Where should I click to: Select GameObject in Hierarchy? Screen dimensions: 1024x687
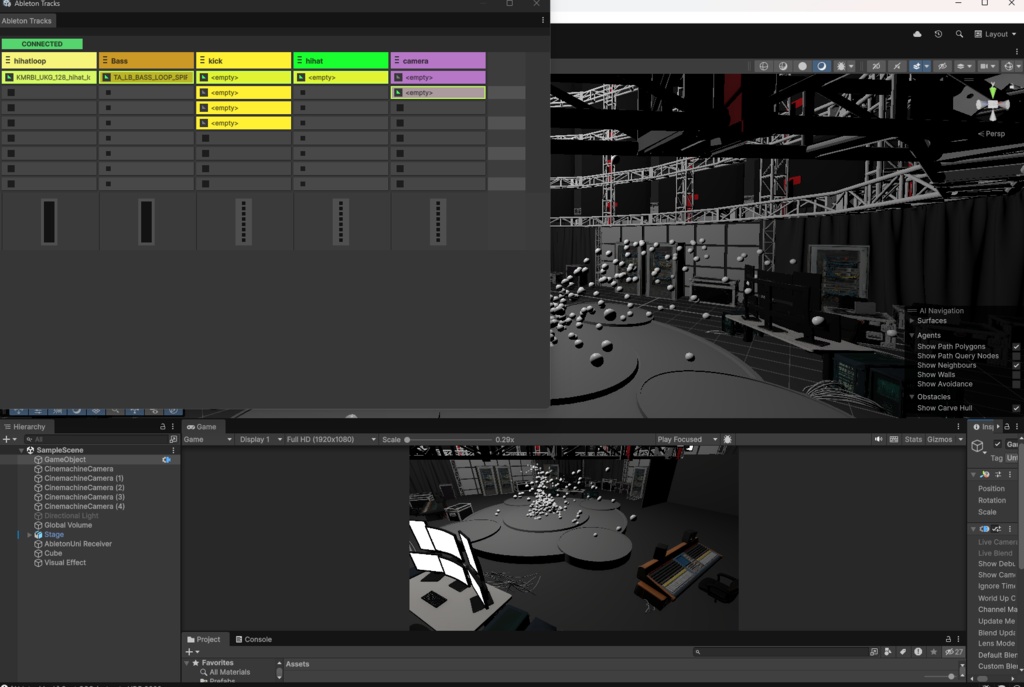(65, 460)
